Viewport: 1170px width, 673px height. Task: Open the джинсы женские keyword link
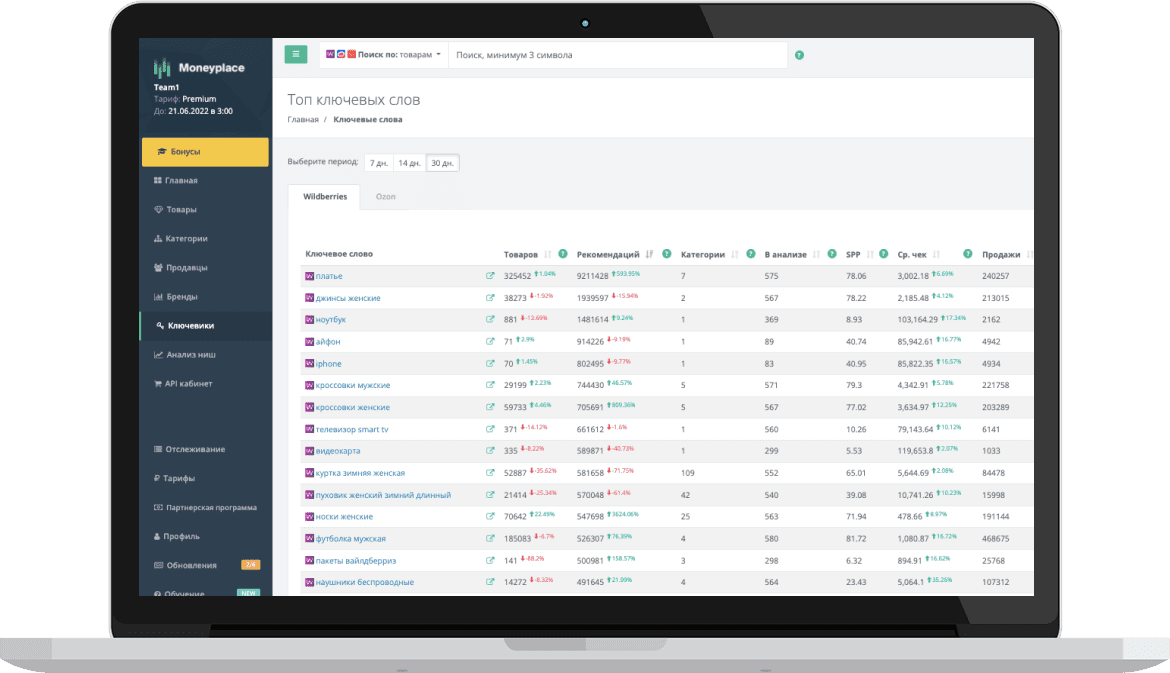coord(348,298)
